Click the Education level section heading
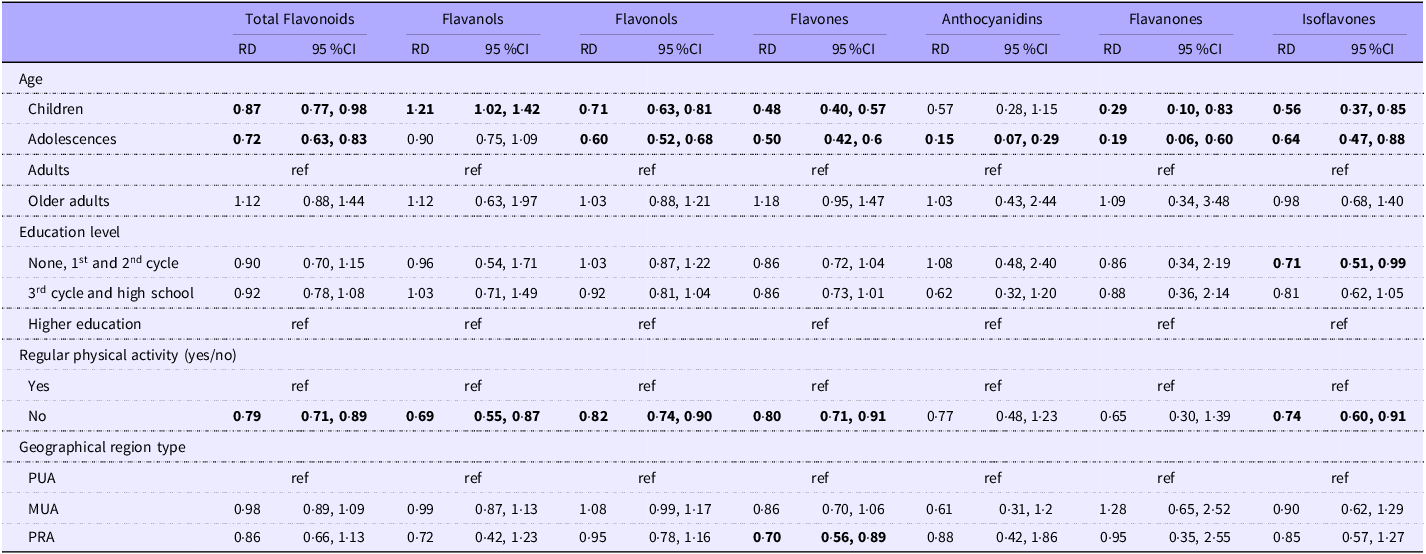 [69, 231]
